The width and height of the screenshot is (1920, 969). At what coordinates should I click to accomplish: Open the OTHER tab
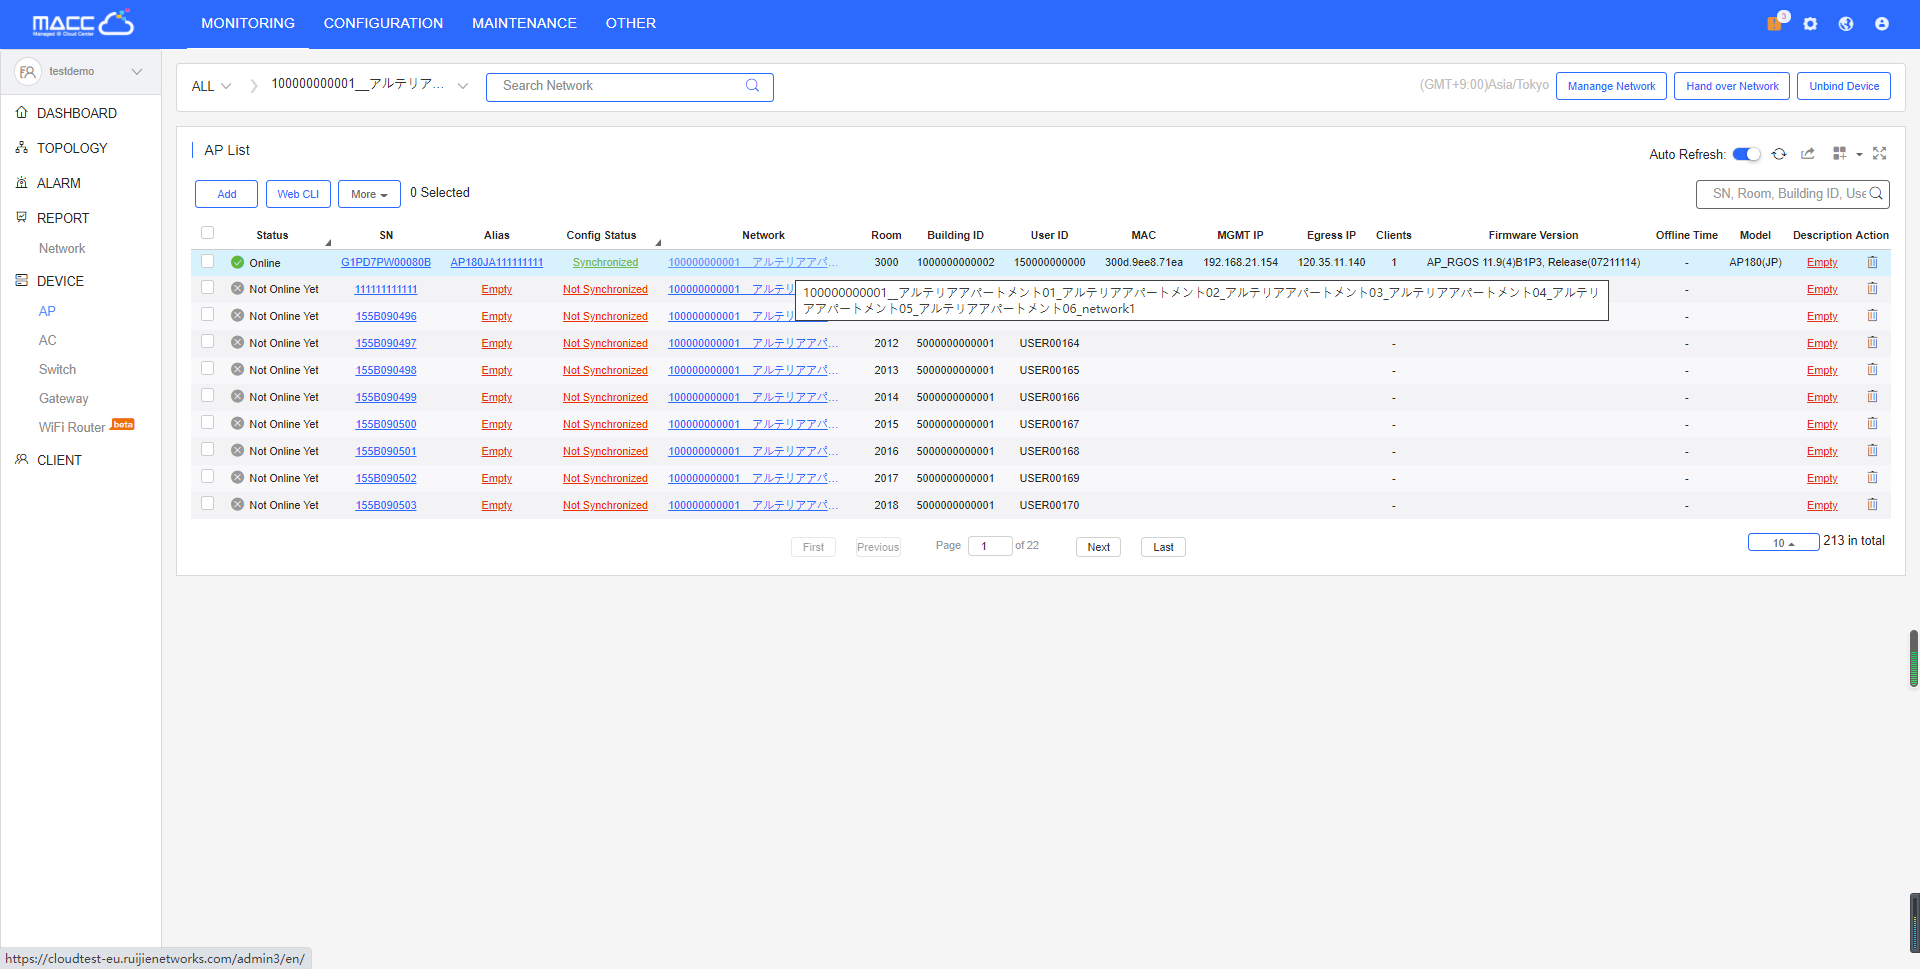point(631,23)
